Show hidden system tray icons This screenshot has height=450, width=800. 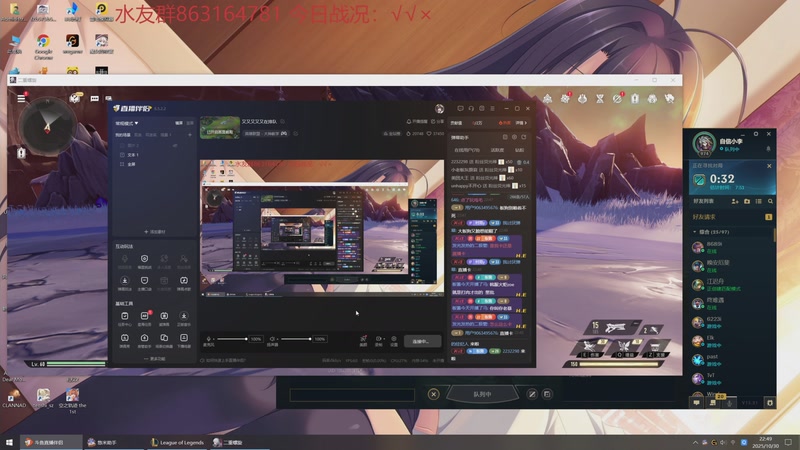[x=694, y=442]
